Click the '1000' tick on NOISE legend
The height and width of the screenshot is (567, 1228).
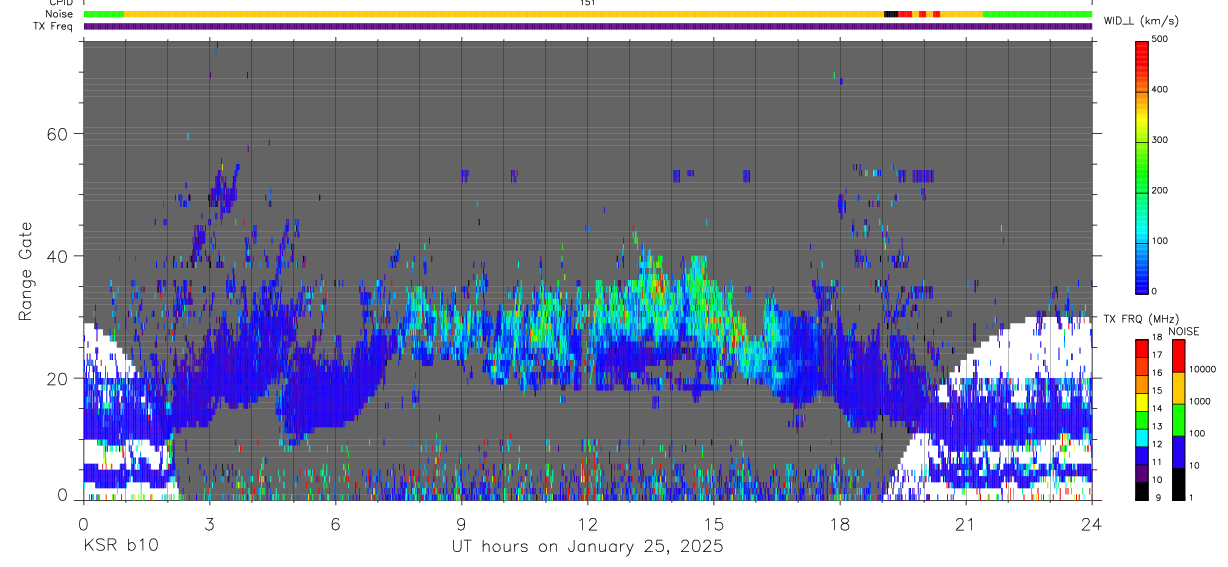point(1201,401)
